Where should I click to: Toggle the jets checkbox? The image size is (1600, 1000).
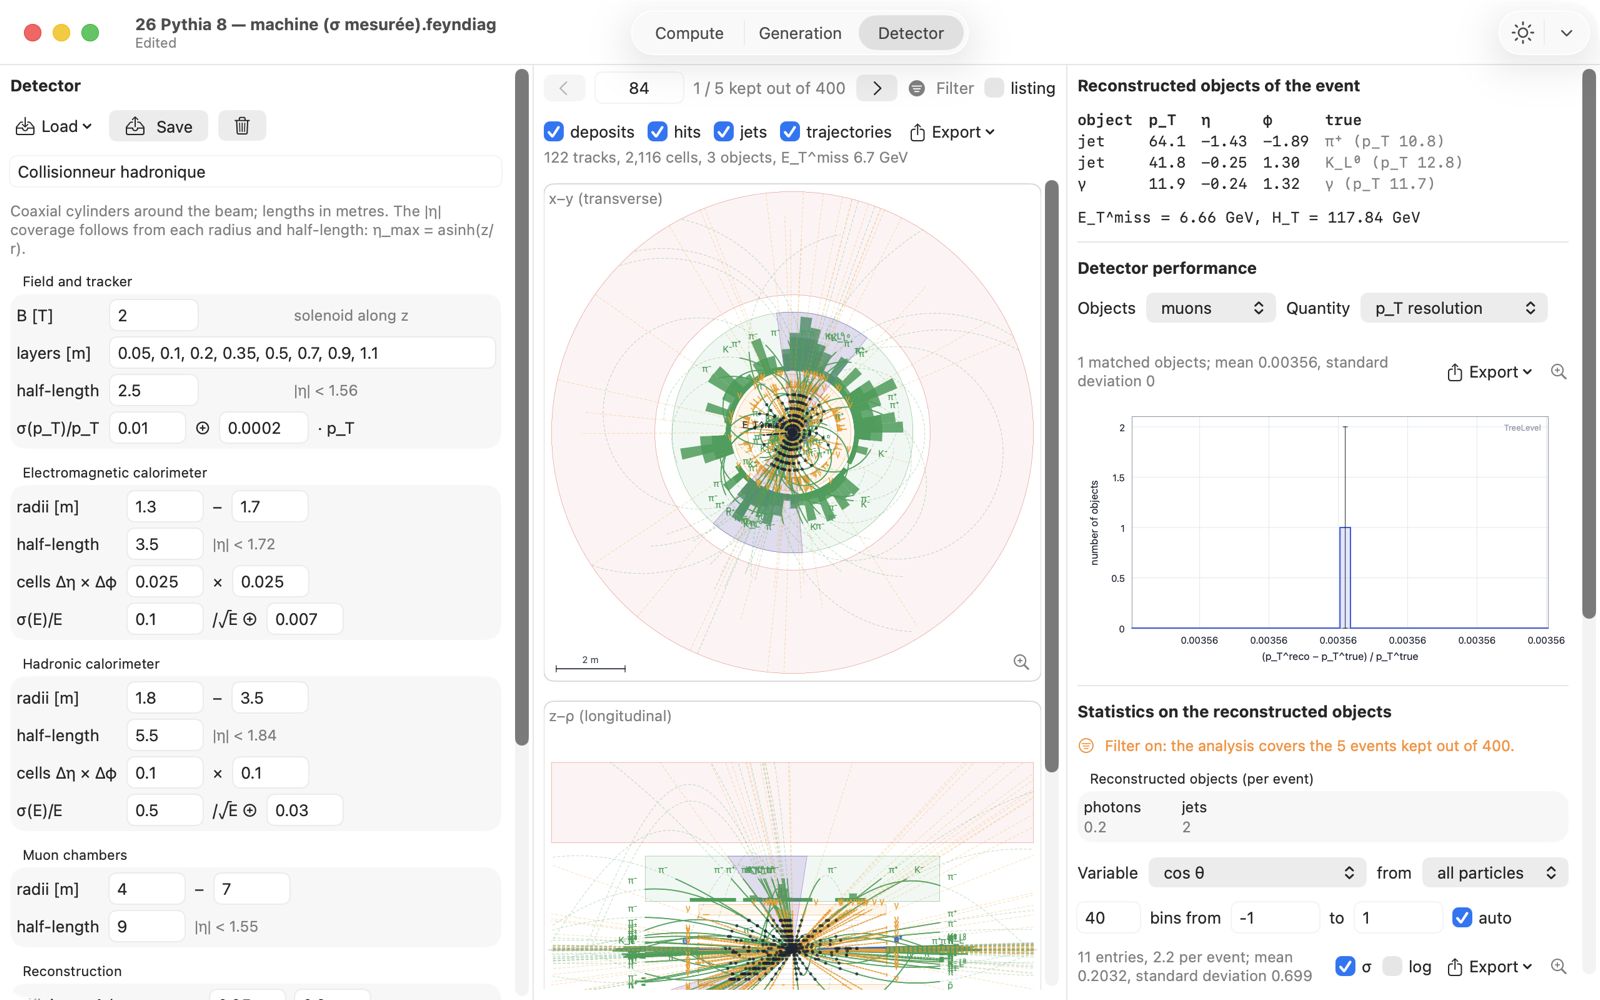coord(724,132)
